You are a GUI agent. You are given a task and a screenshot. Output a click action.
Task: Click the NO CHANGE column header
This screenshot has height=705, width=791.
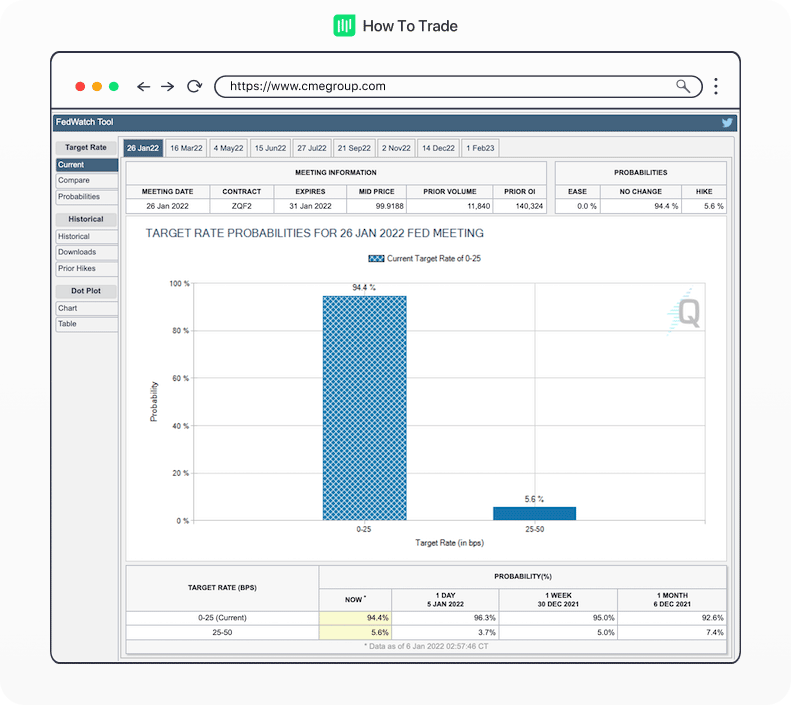(641, 192)
